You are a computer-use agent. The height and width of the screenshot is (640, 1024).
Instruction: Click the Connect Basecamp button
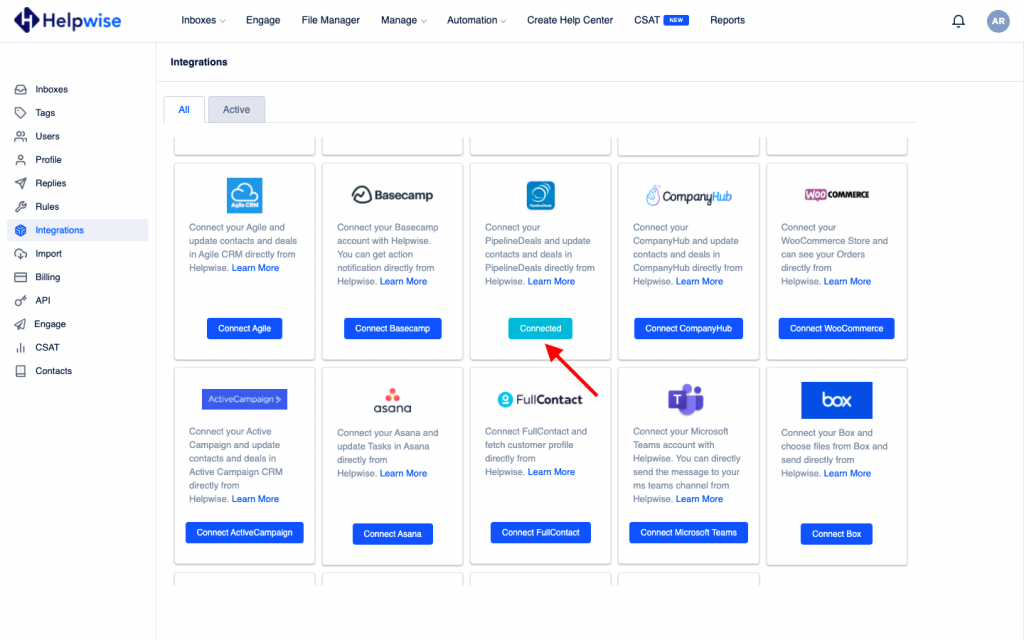point(392,328)
